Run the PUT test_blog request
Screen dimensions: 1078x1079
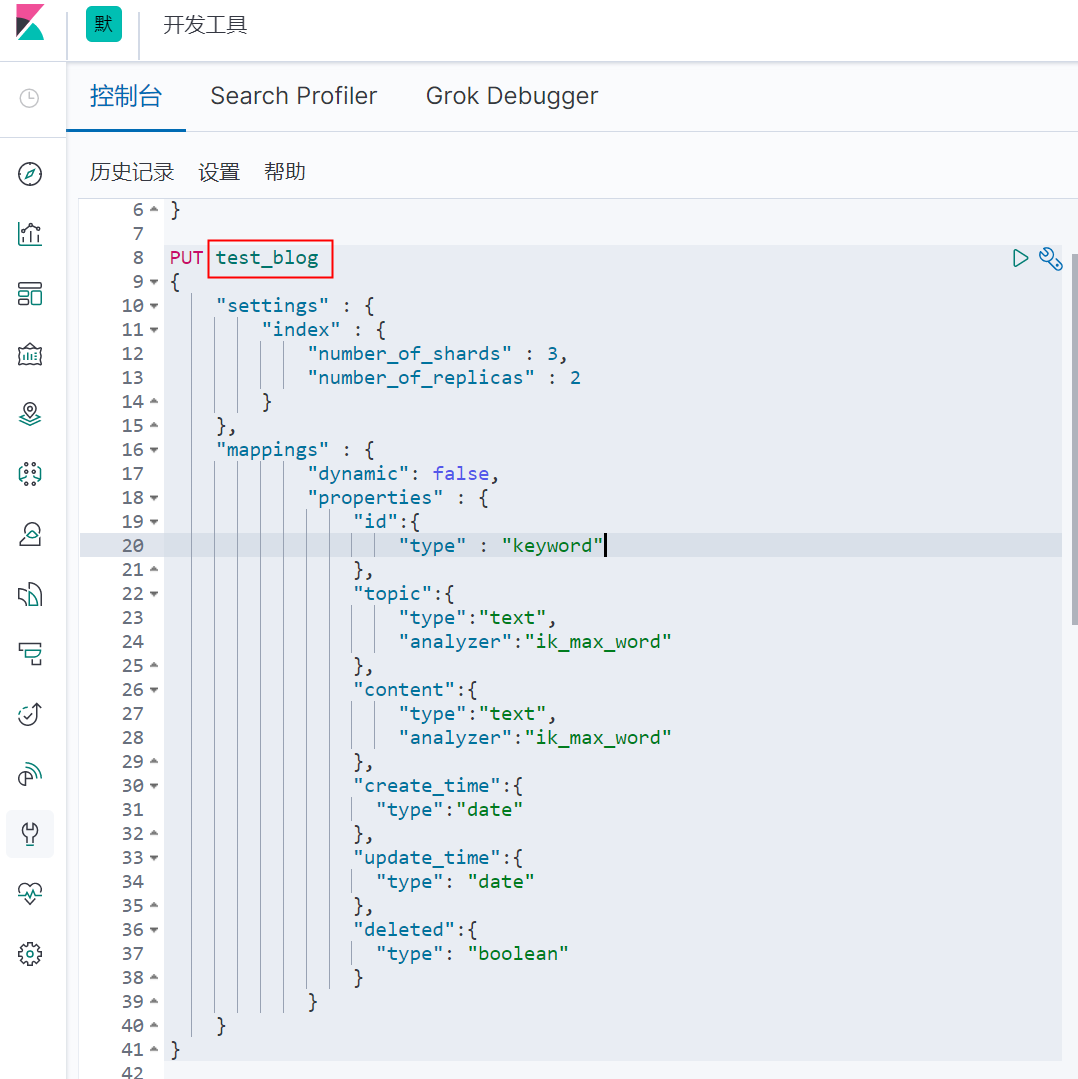tap(1020, 258)
